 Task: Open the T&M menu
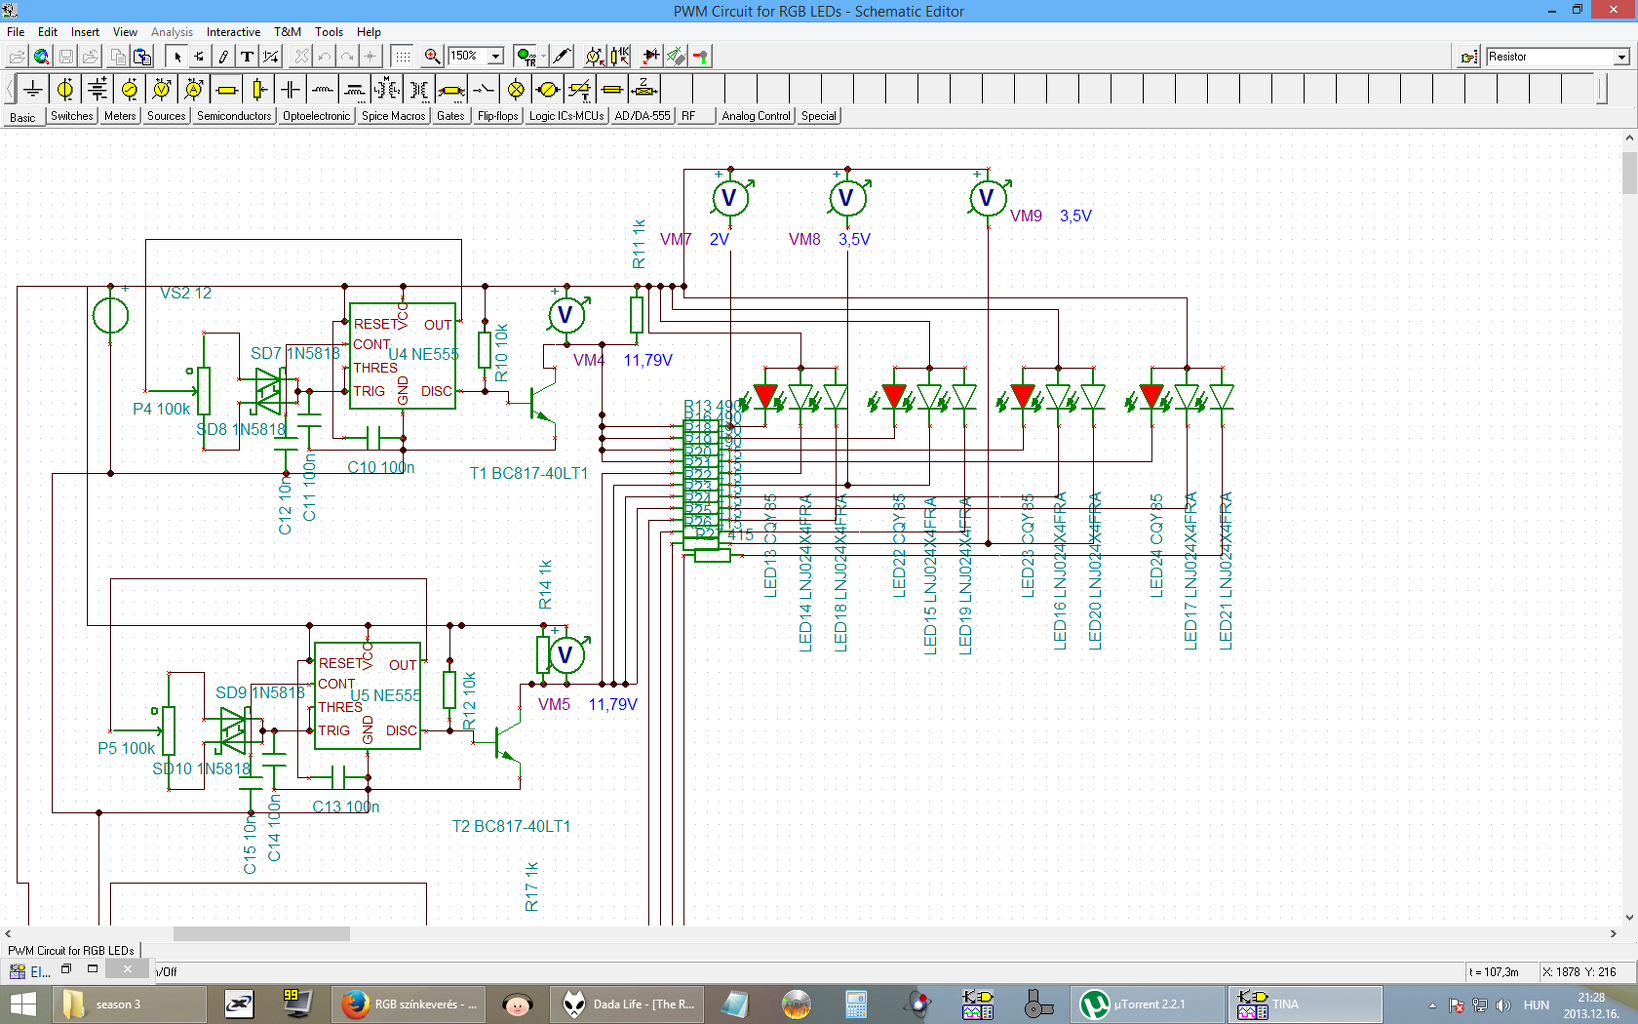[x=287, y=32]
